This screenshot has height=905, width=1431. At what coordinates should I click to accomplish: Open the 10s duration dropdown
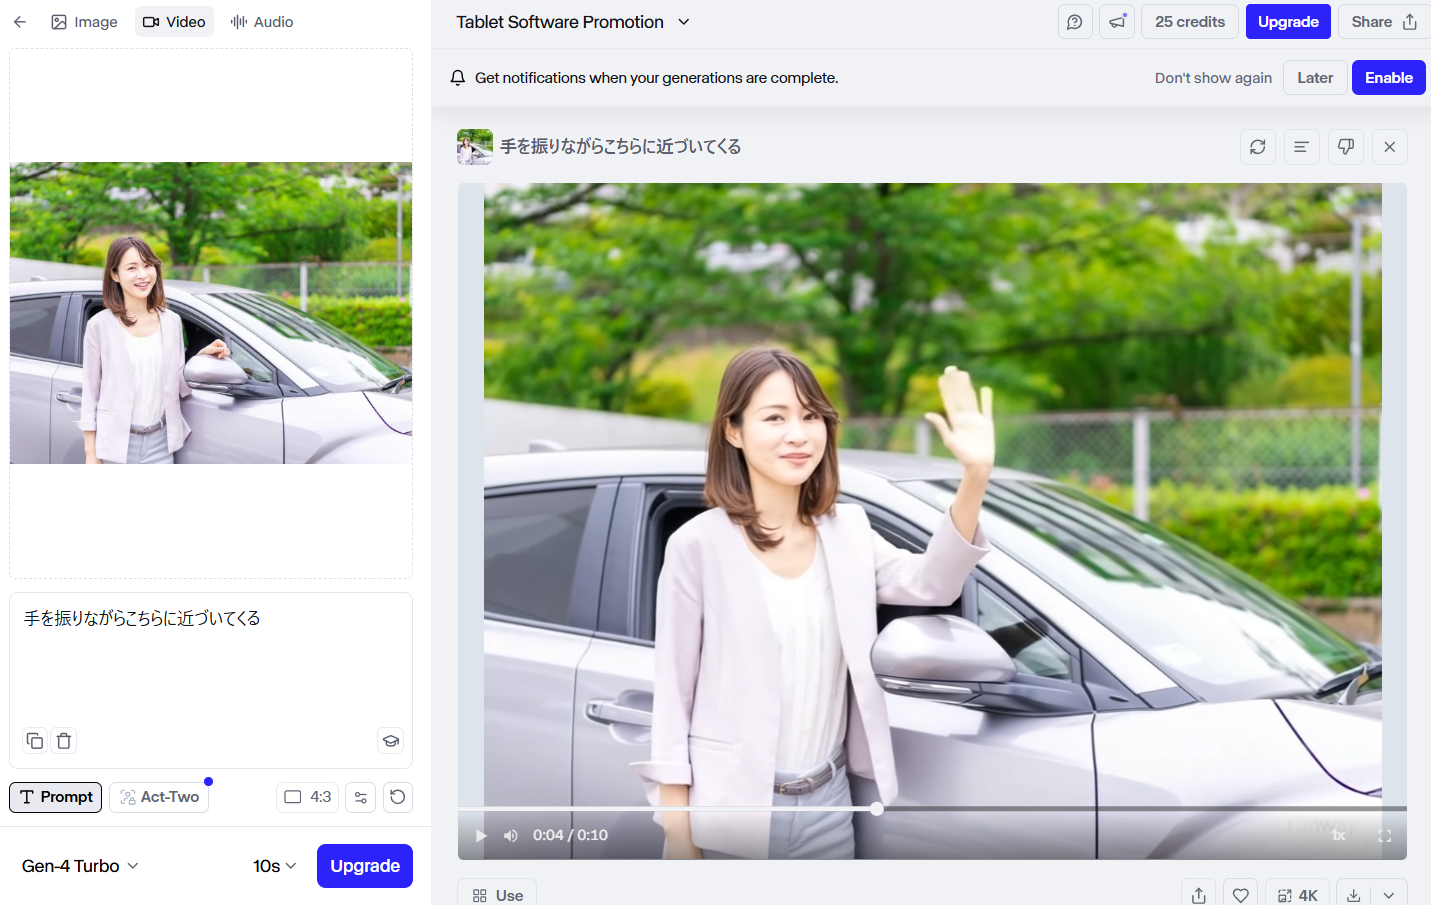(x=274, y=866)
